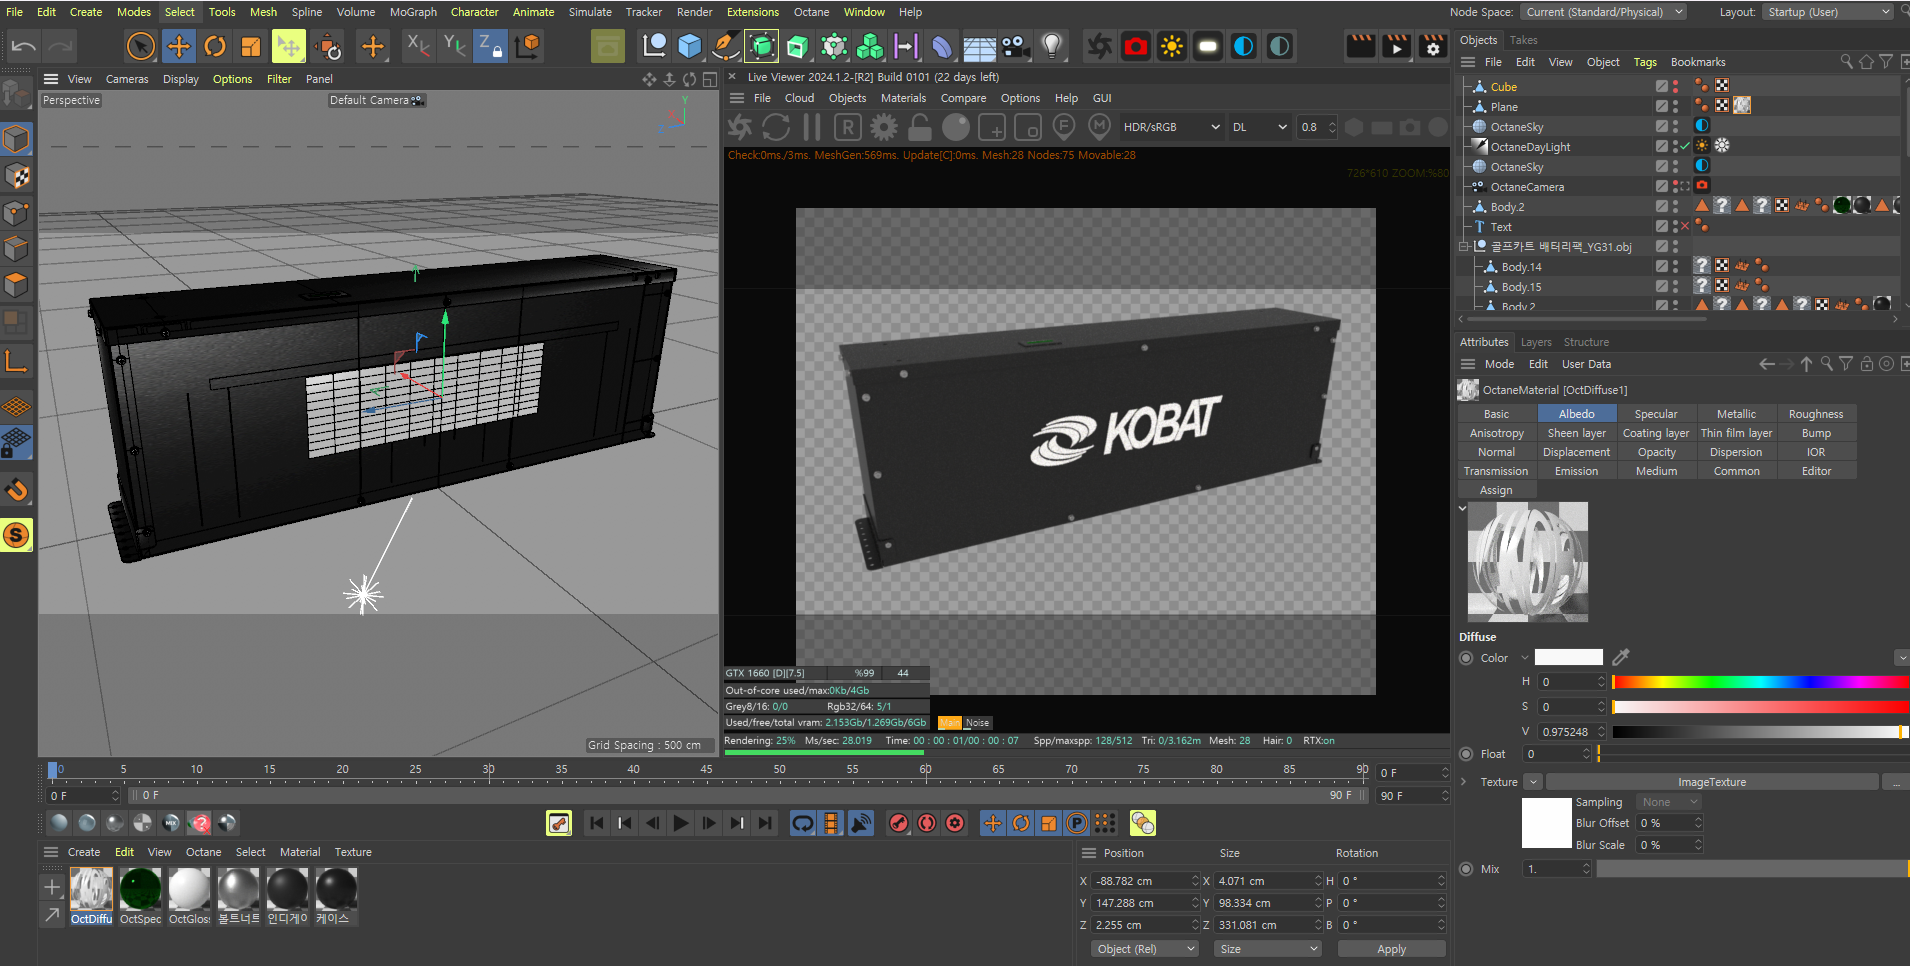Image resolution: width=1910 pixels, height=966 pixels.
Task: Toggle timeline loop playback
Action: coord(803,823)
